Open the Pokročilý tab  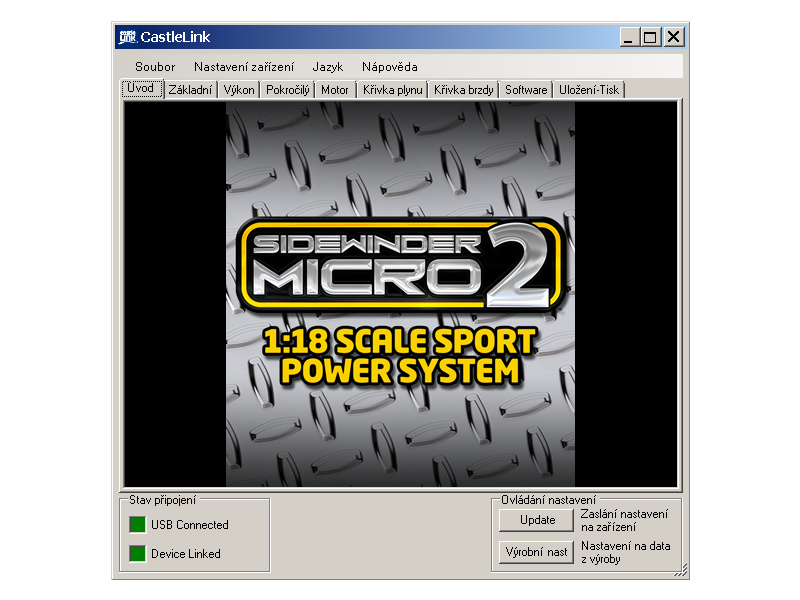point(288,90)
